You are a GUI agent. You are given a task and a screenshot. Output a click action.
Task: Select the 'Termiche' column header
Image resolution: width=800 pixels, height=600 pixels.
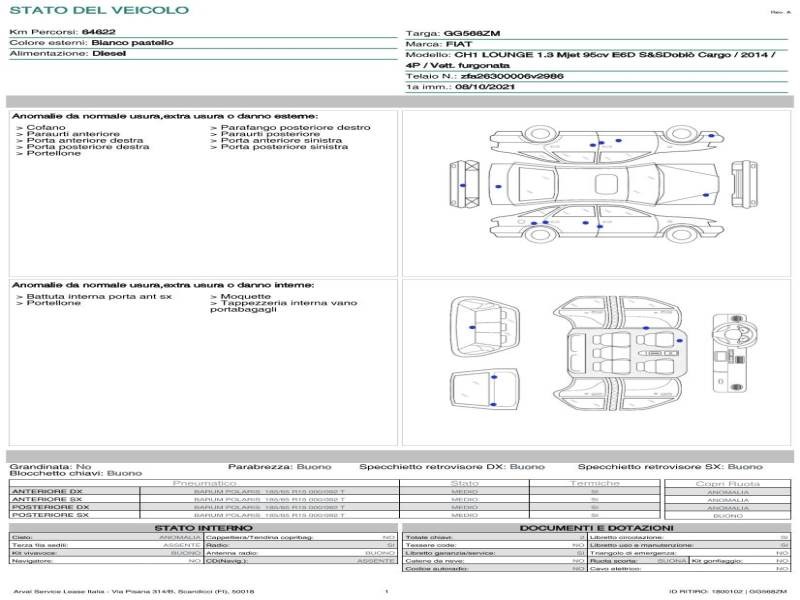594,483
